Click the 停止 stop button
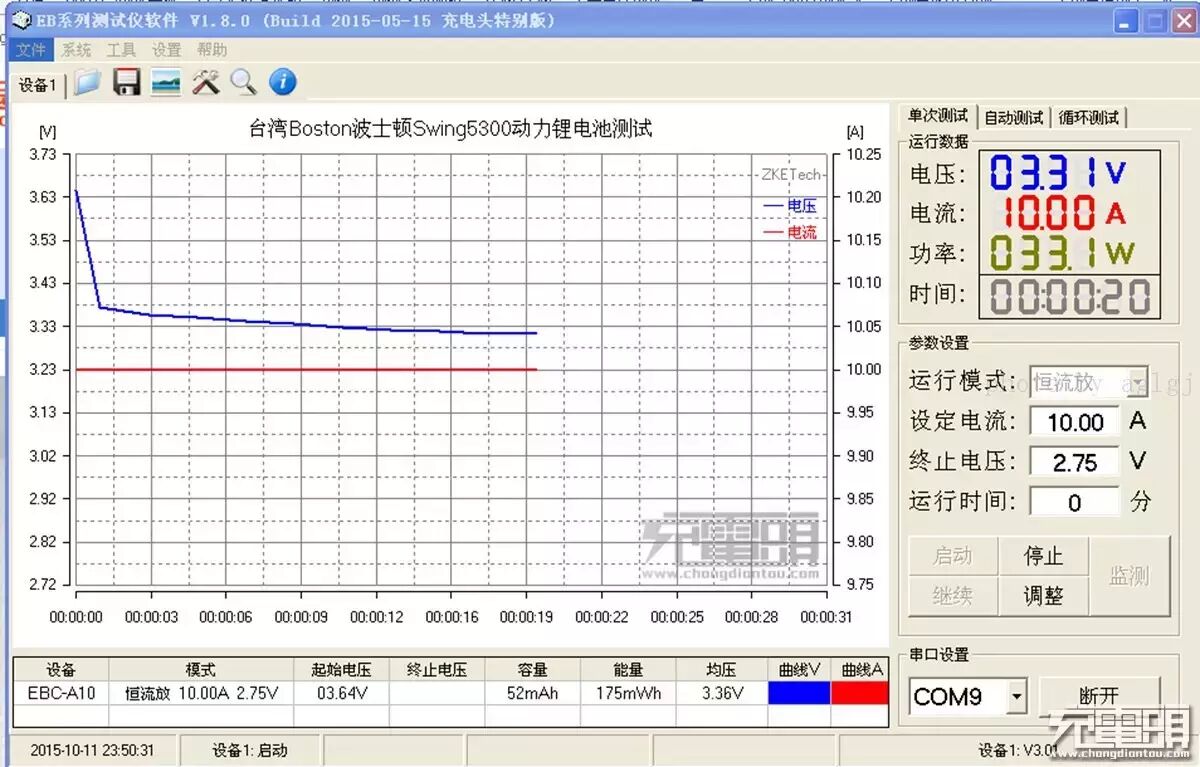 1043,555
